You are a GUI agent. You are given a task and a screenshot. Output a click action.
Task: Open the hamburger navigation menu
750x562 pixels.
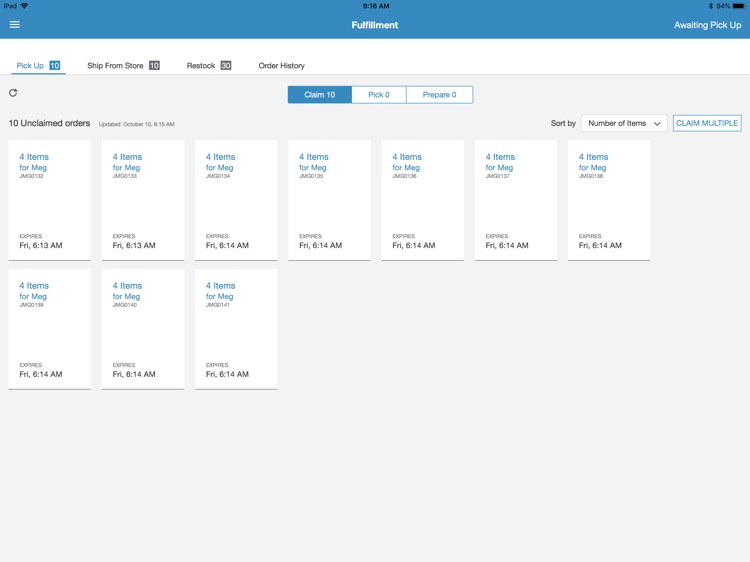click(x=14, y=24)
